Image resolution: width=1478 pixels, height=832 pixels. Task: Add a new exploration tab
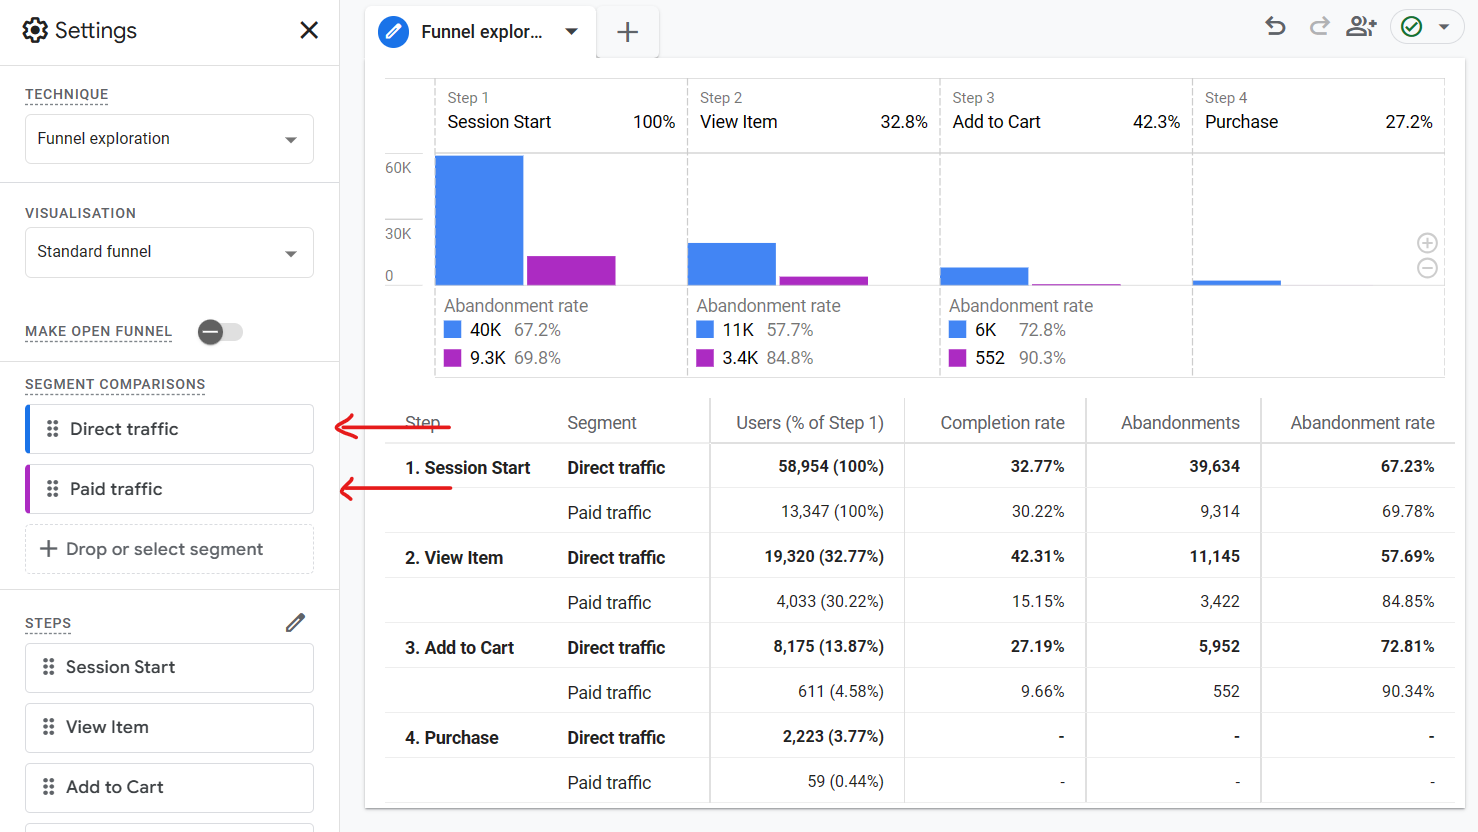[627, 32]
